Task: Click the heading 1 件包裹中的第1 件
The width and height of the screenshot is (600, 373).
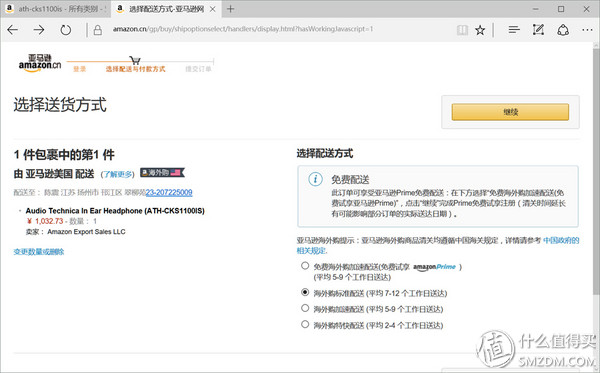Action: tap(64, 155)
